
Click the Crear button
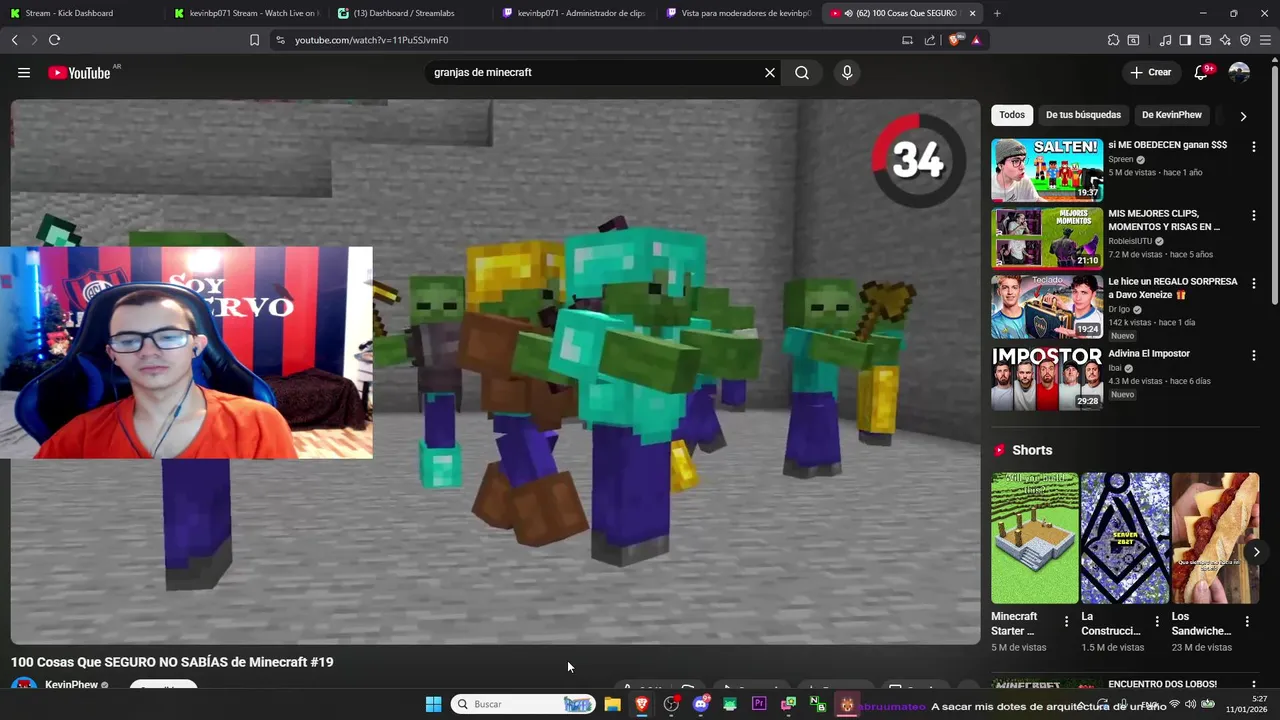click(x=1151, y=73)
